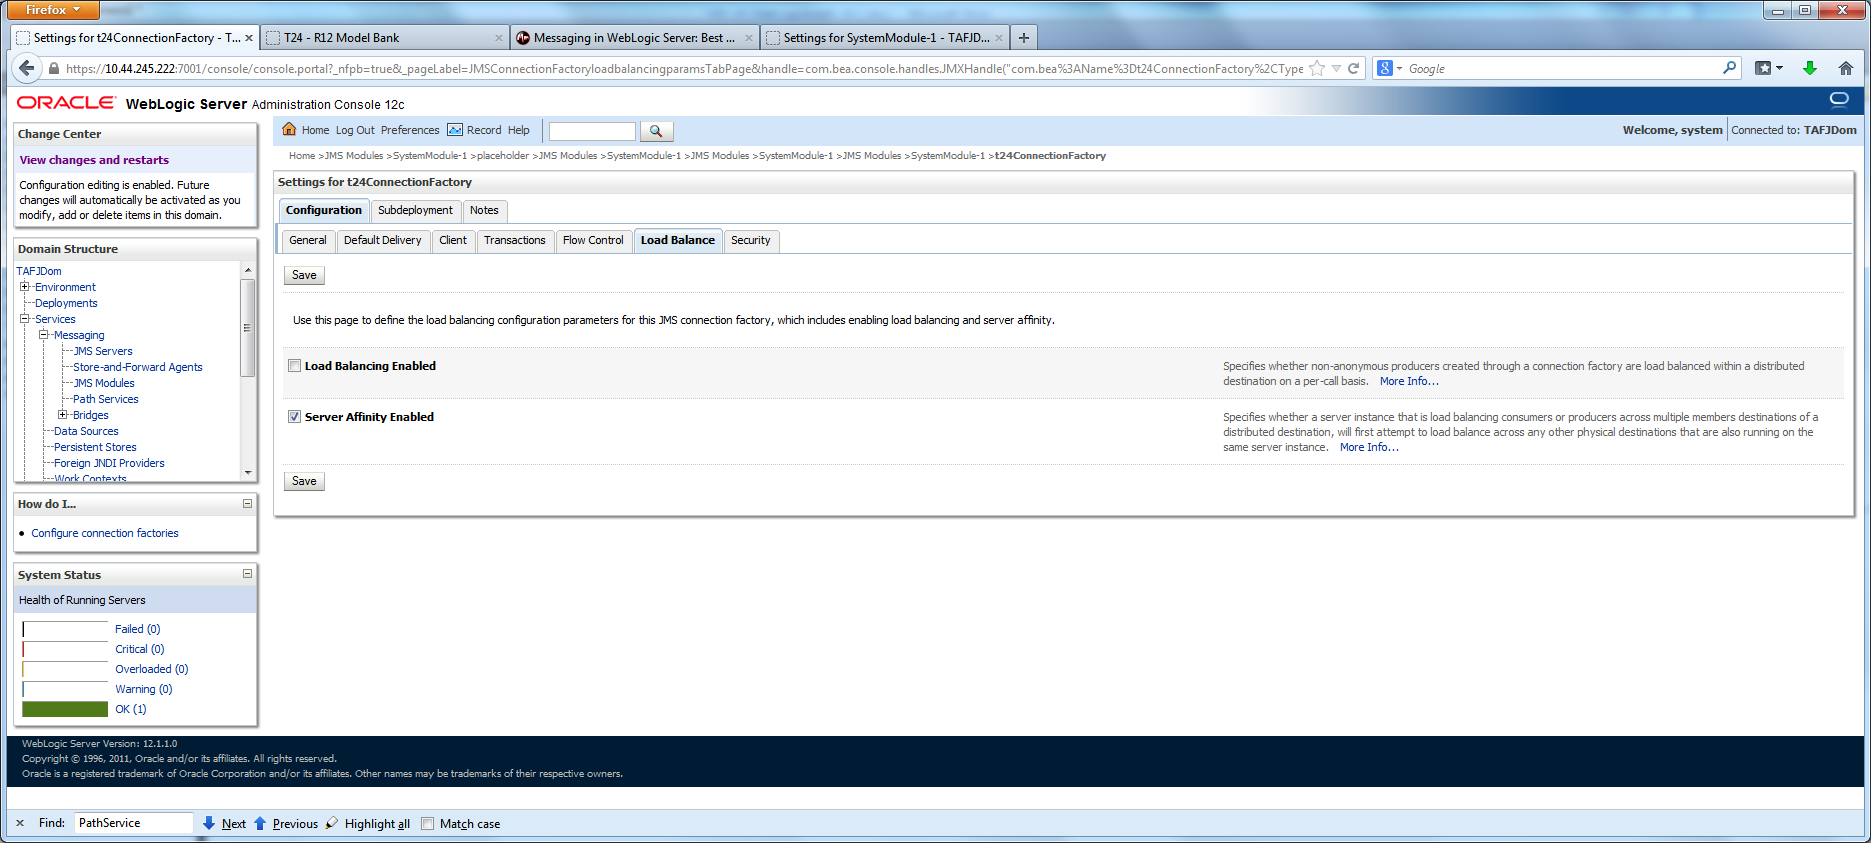Open Persistent Stores tree item
The height and width of the screenshot is (843, 1871).
(x=95, y=447)
